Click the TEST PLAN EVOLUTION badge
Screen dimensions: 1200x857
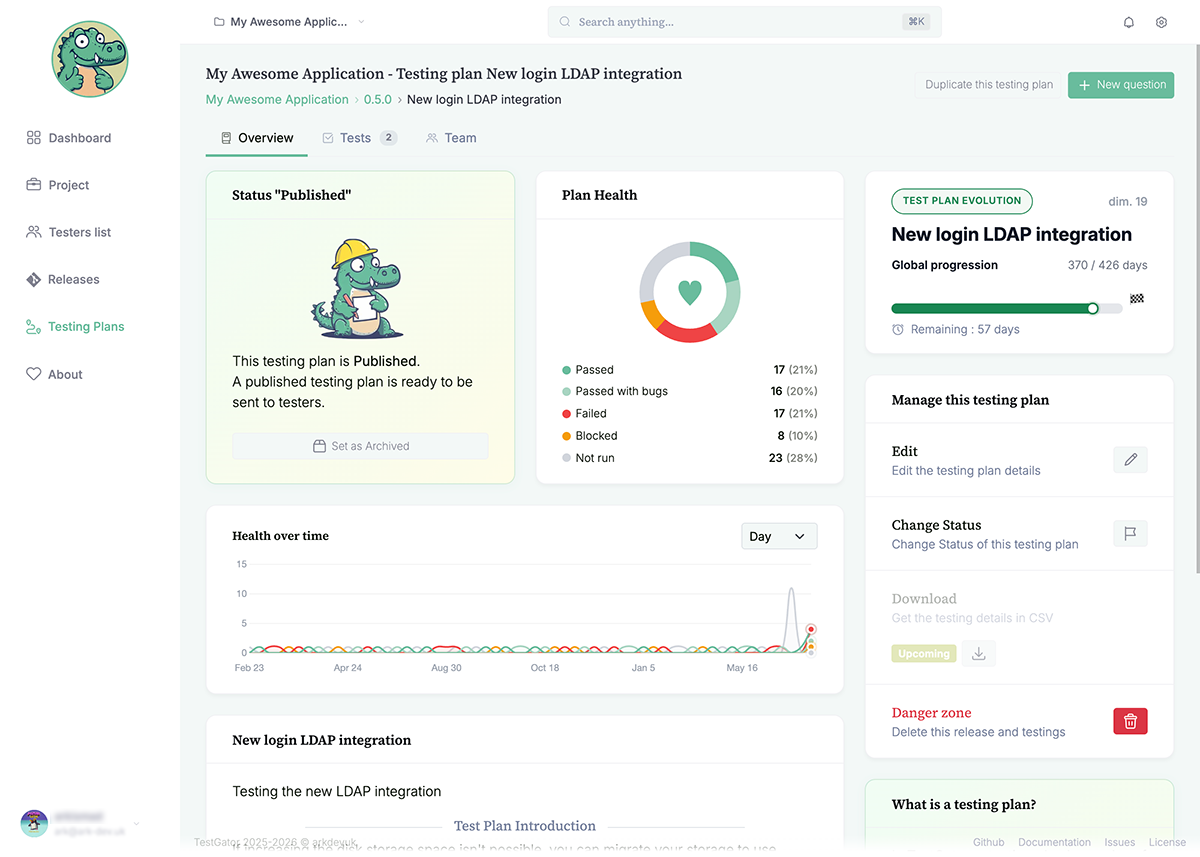click(x=962, y=201)
